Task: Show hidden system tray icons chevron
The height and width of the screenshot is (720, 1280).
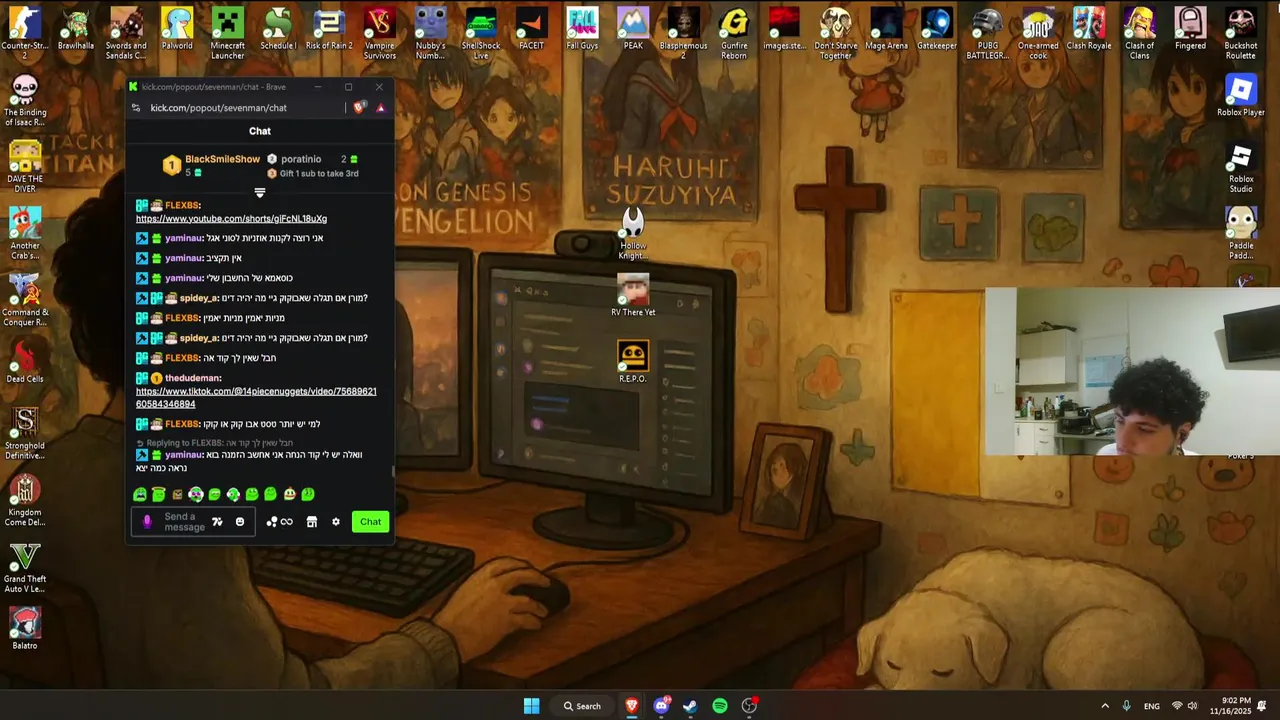Action: coord(1105,706)
